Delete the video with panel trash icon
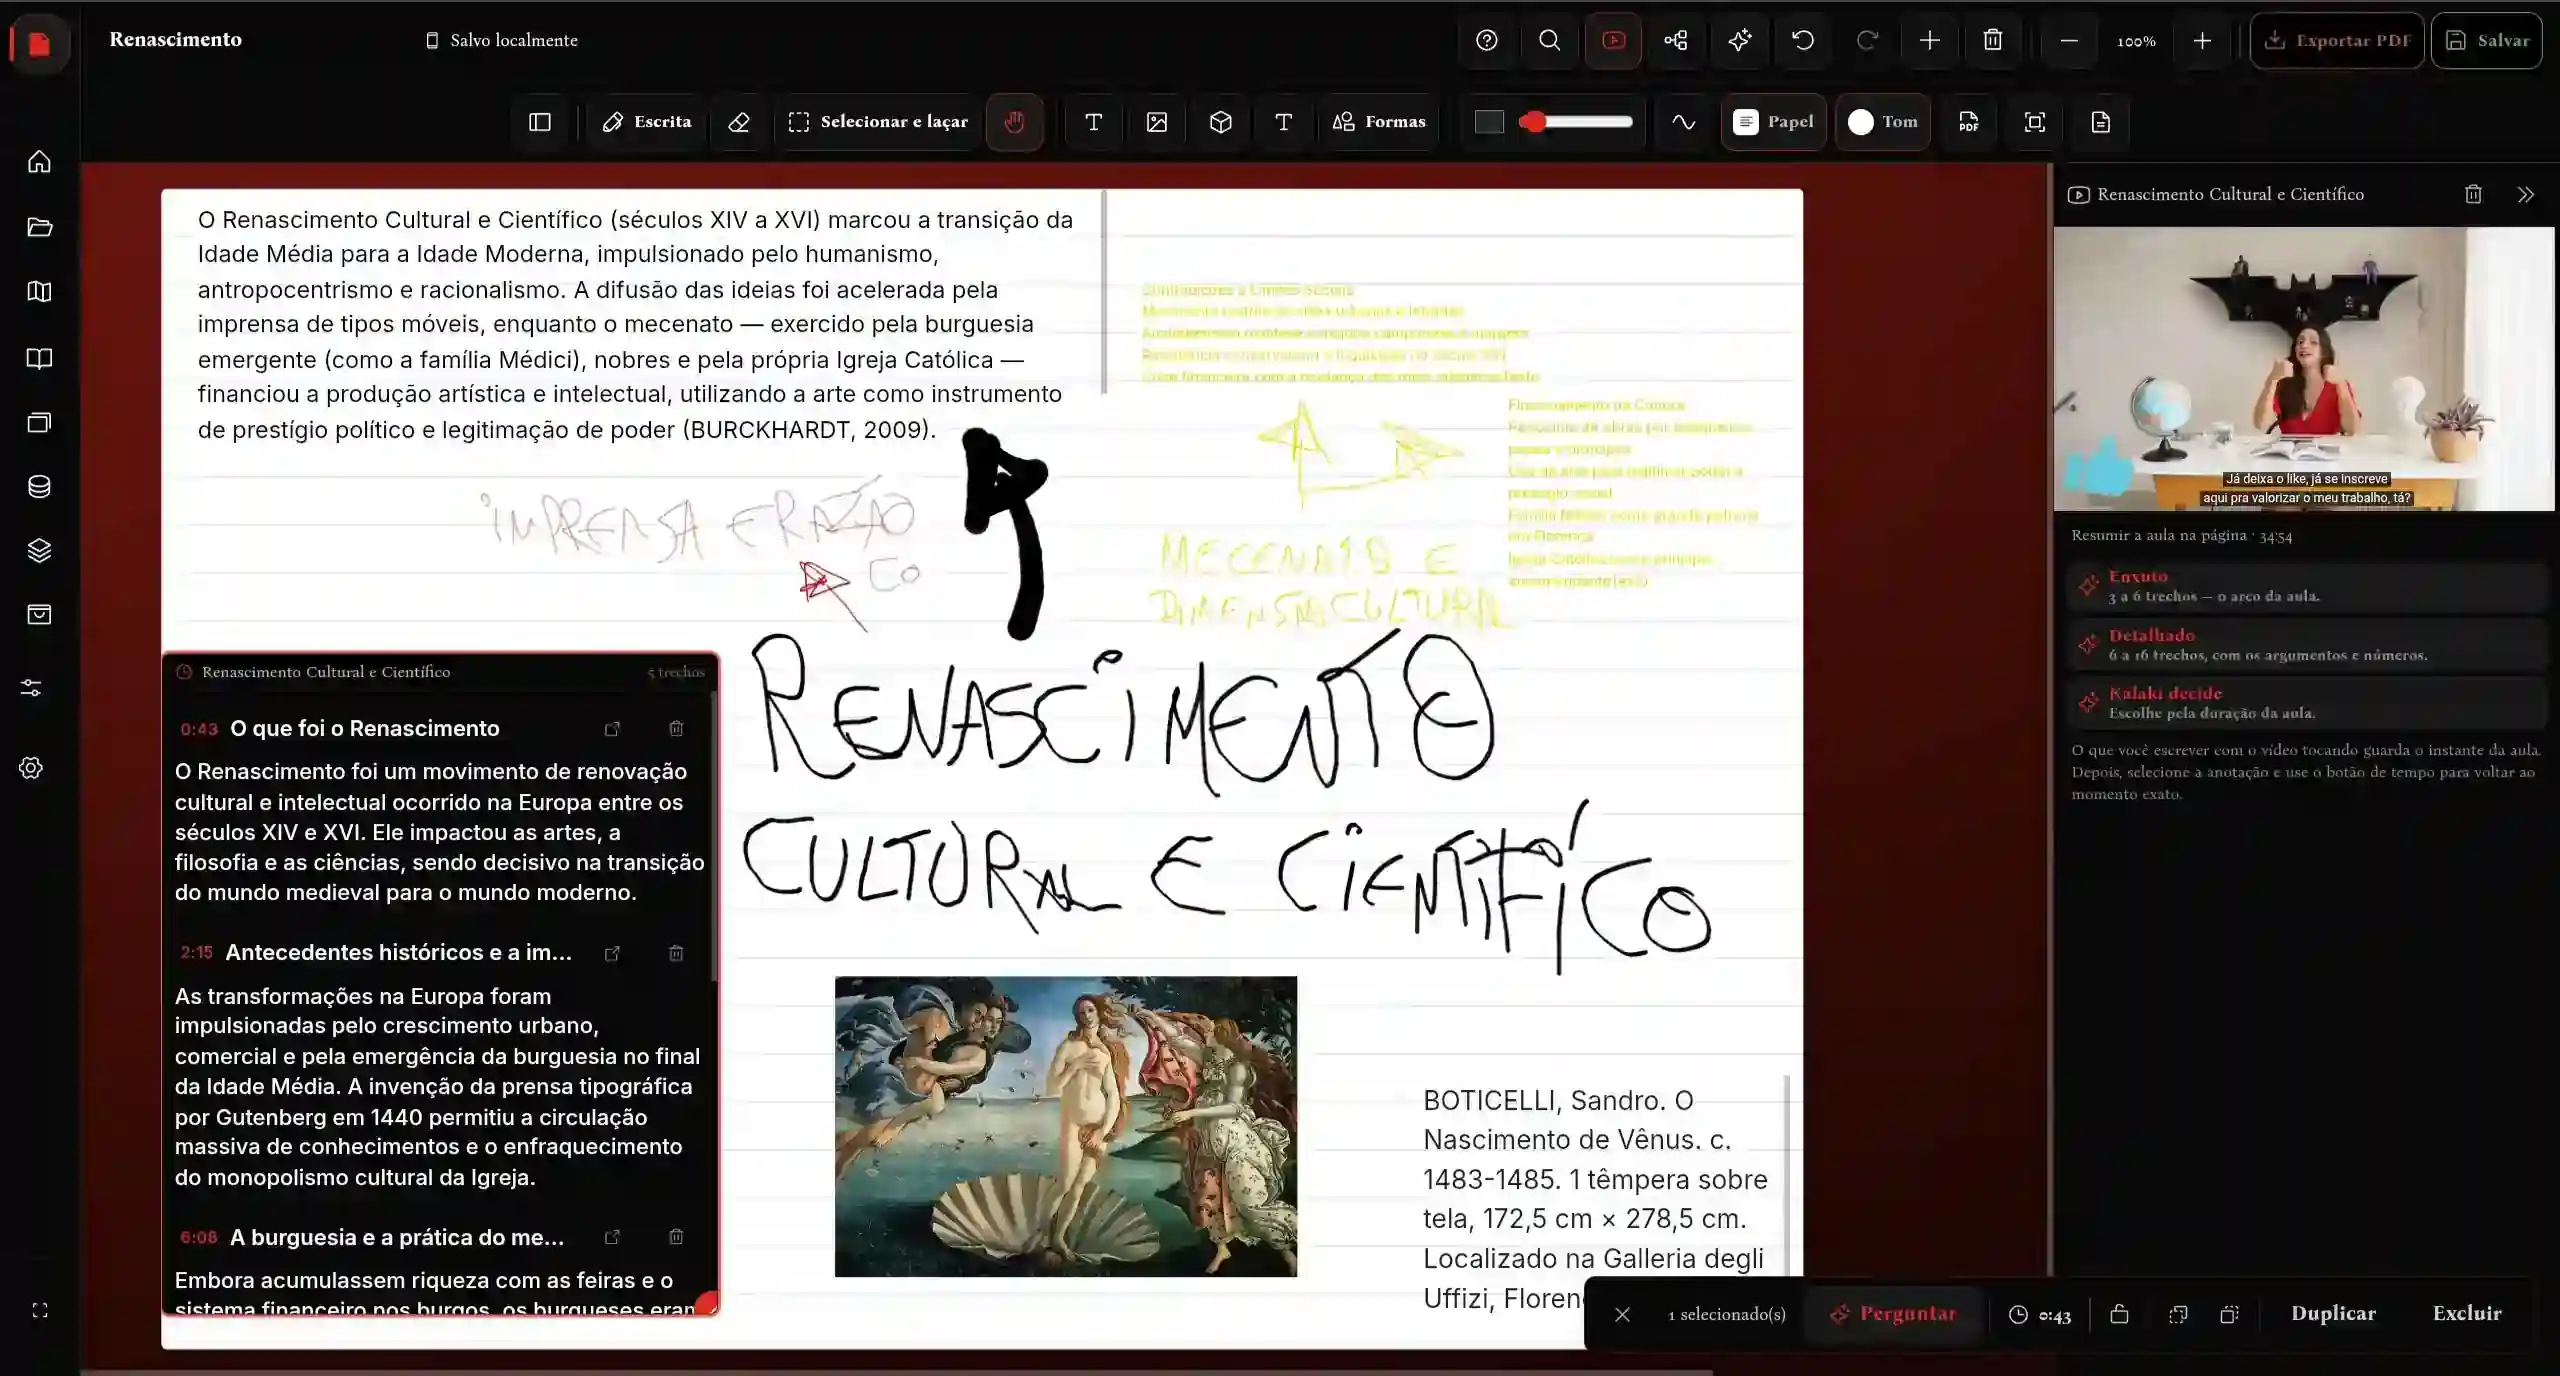2560x1376 pixels. click(x=2473, y=194)
